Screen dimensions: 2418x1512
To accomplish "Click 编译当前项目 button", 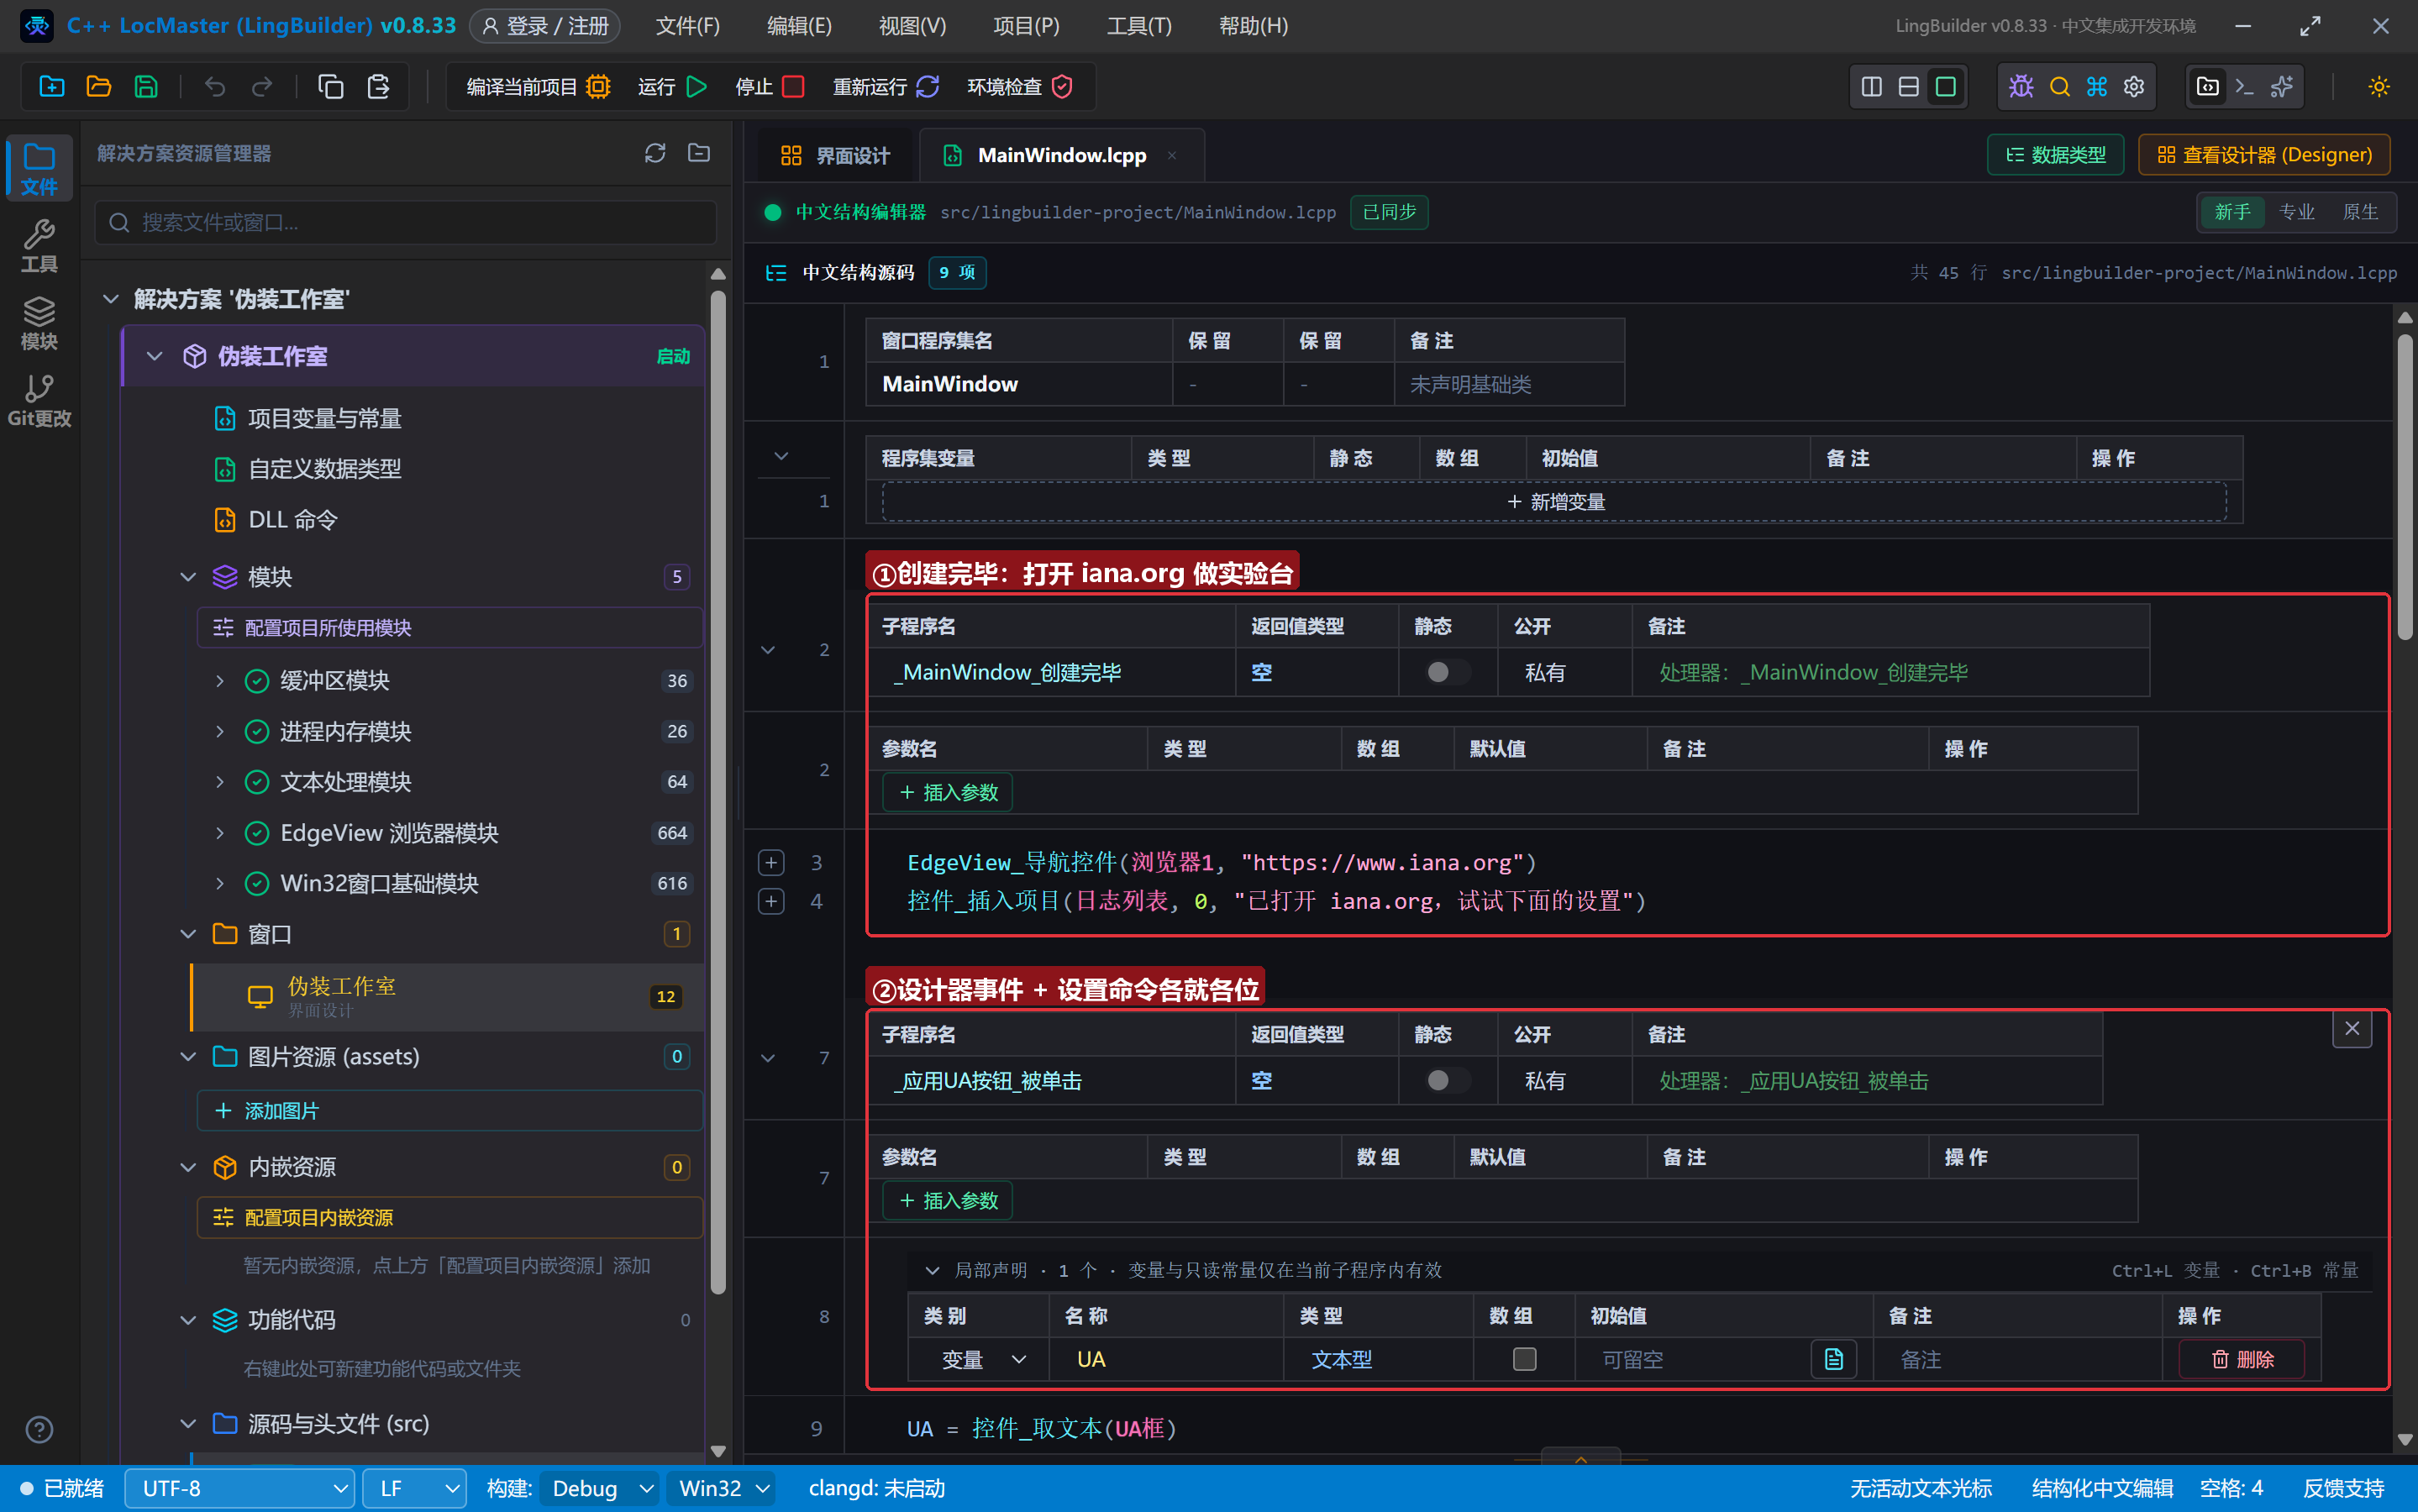I will coord(537,86).
